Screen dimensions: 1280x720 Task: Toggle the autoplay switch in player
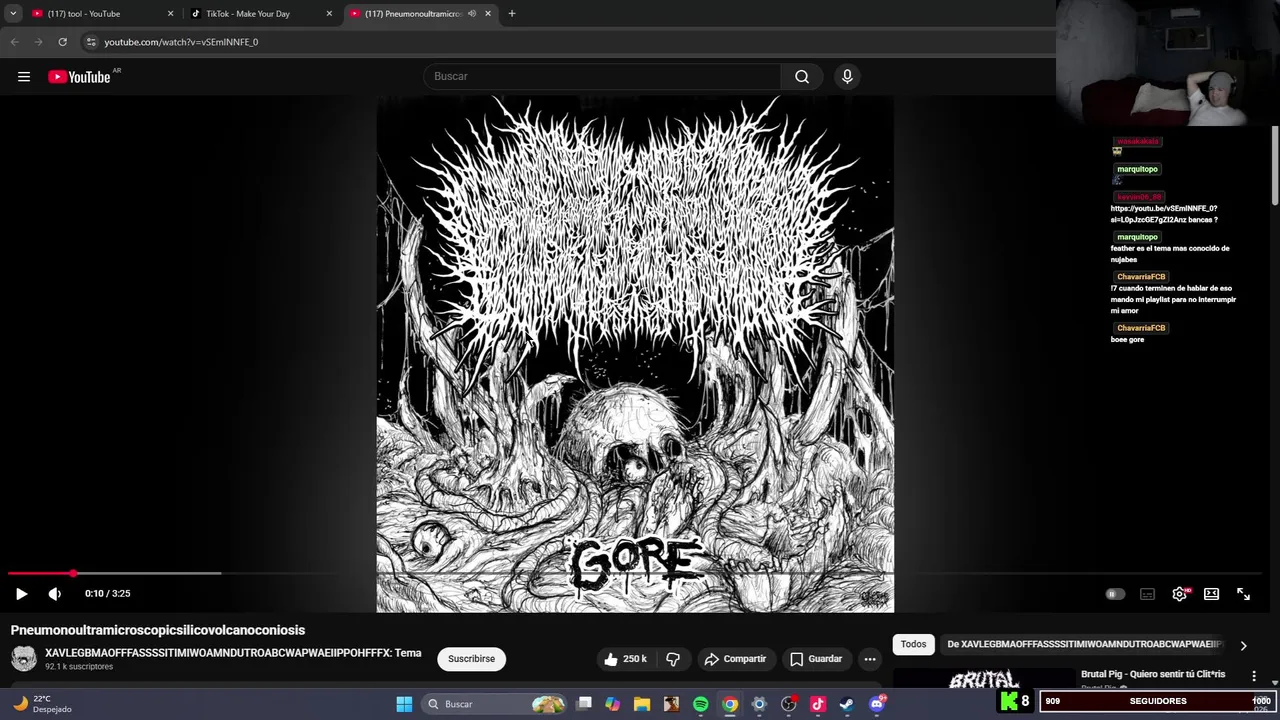click(x=1115, y=594)
